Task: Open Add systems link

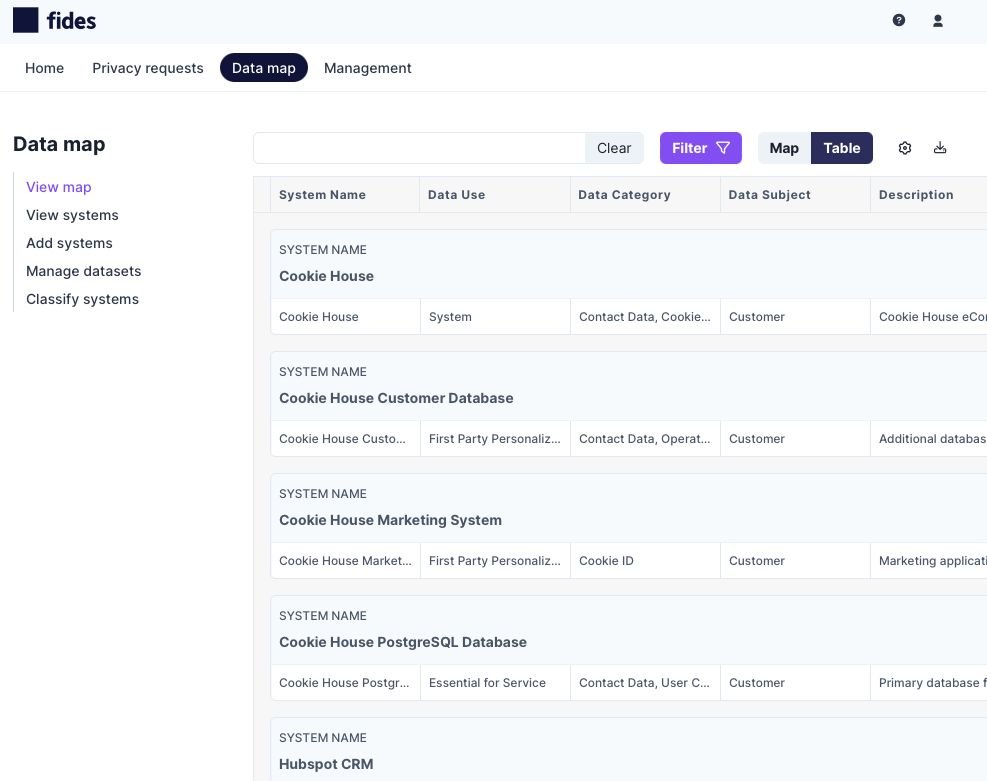Action: tap(69, 243)
